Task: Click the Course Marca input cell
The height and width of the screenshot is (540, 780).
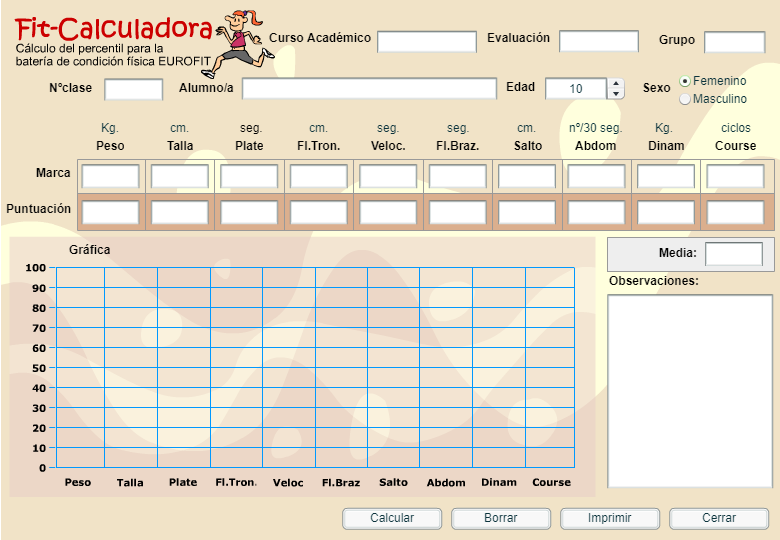Action: click(x=735, y=177)
